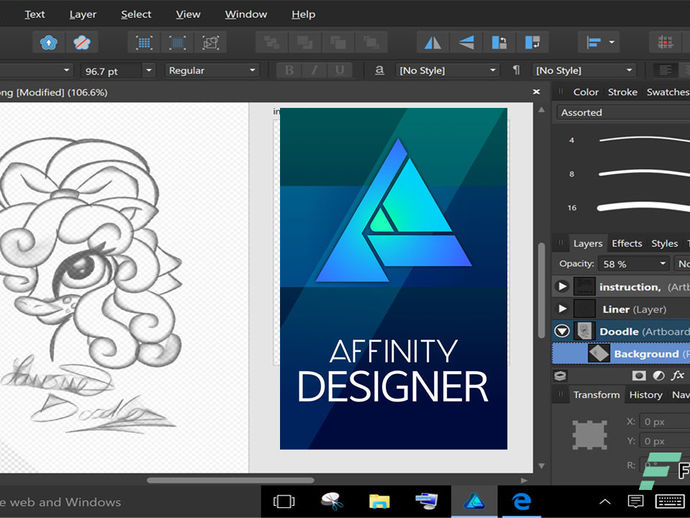Screen dimensions: 690x518
Task: Open the Select menu
Action: 136,15
